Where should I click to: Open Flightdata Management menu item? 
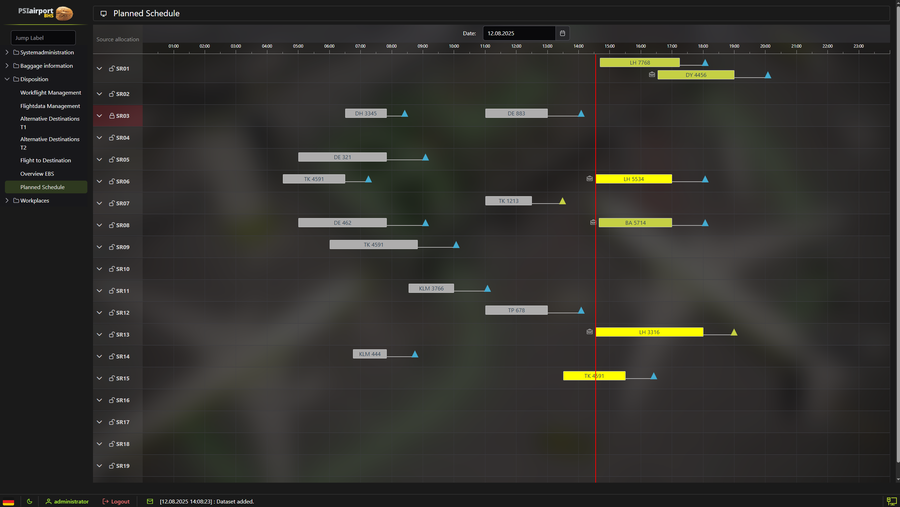[50, 106]
